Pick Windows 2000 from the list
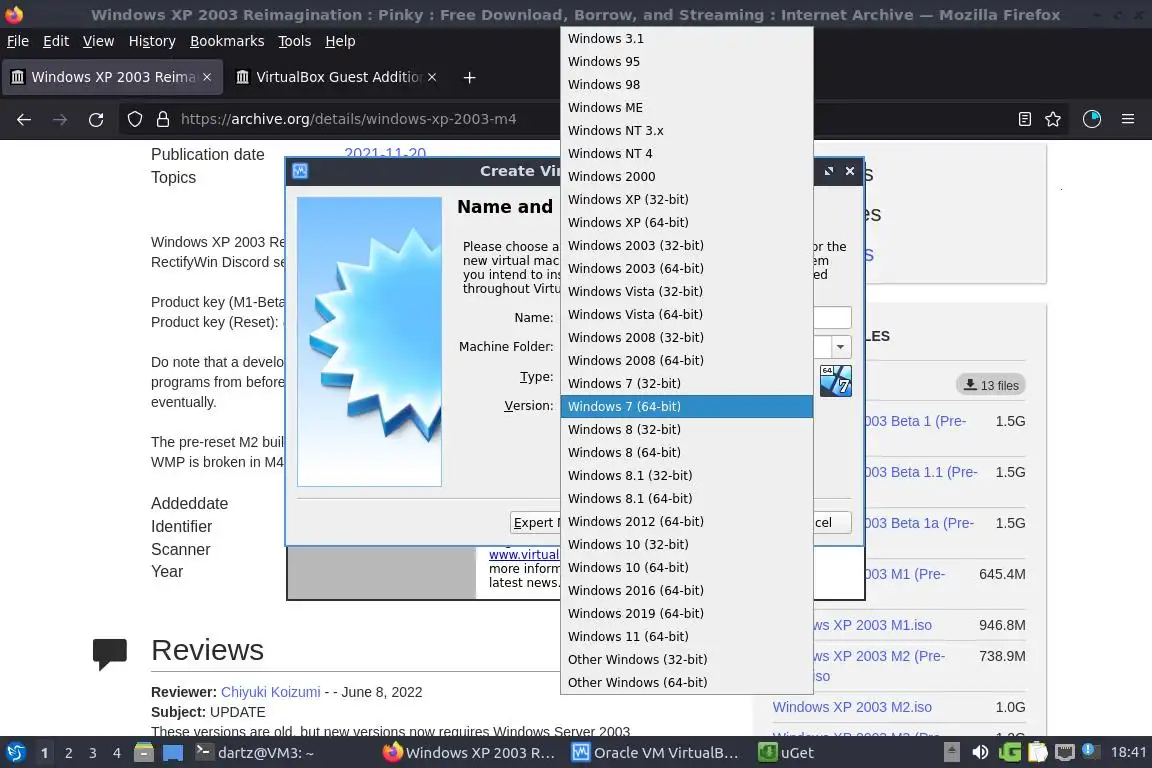The image size is (1152, 768). pos(686,176)
